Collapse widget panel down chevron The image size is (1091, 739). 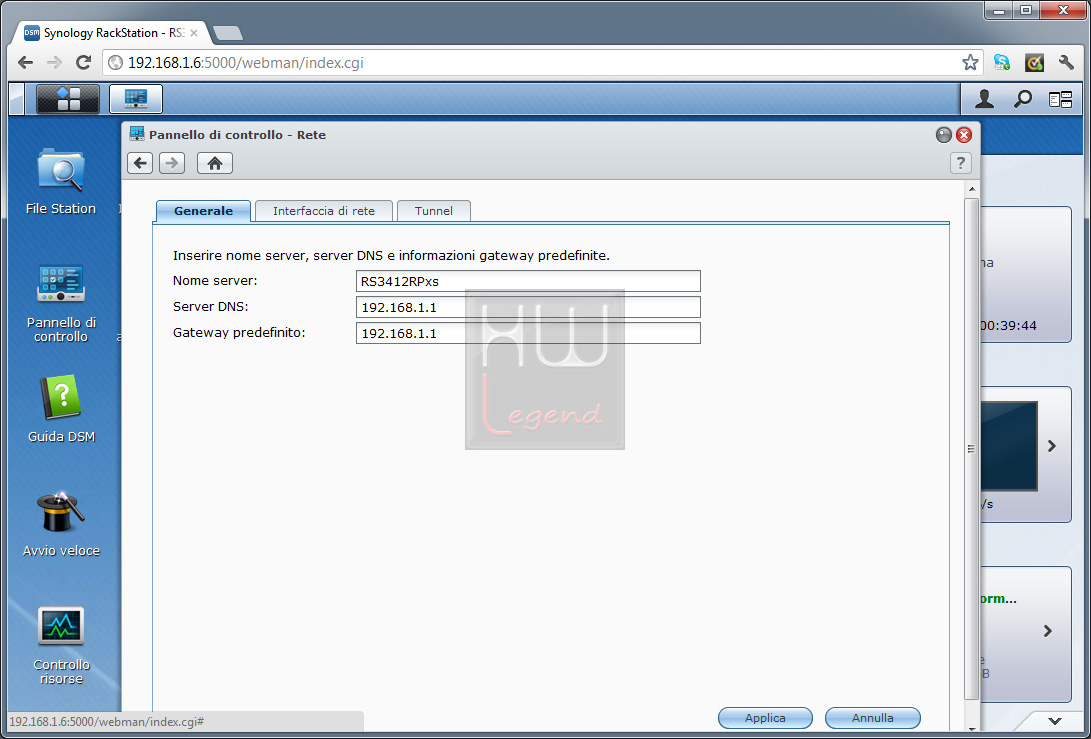coord(1056,721)
